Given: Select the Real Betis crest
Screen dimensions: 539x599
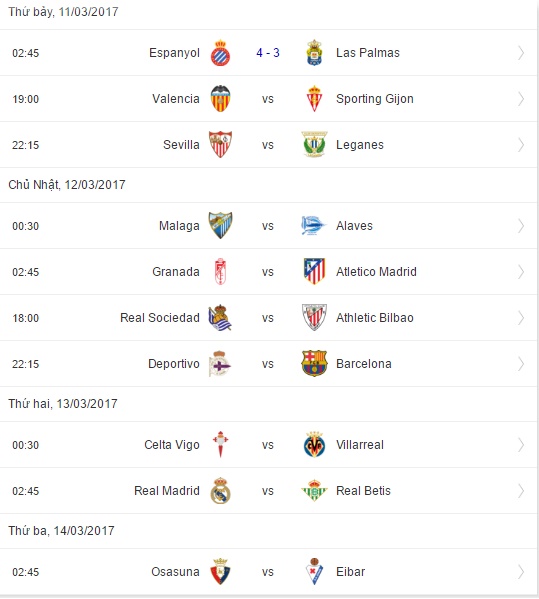Looking at the screenshot, I should (314, 491).
